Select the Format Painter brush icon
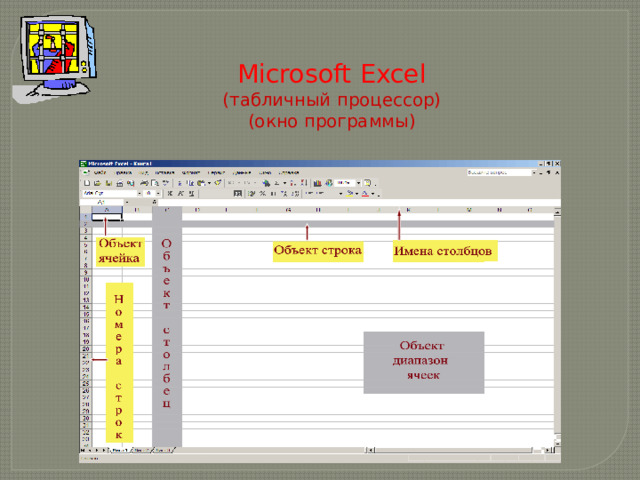 [218, 183]
